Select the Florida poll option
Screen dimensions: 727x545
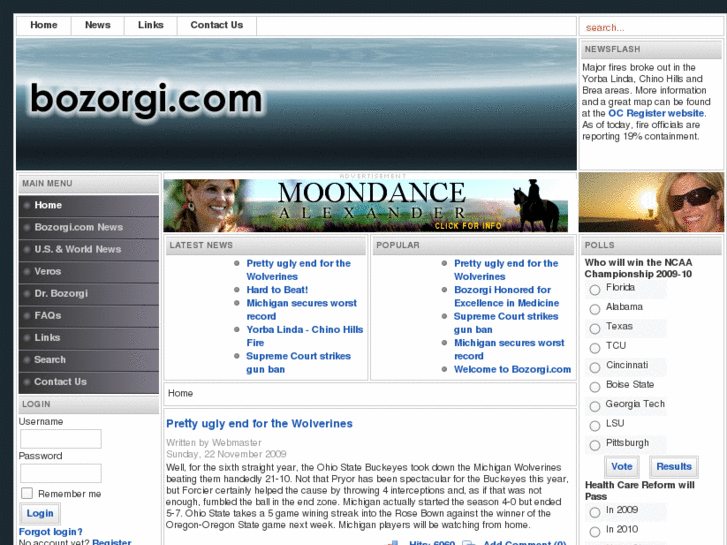(x=595, y=290)
